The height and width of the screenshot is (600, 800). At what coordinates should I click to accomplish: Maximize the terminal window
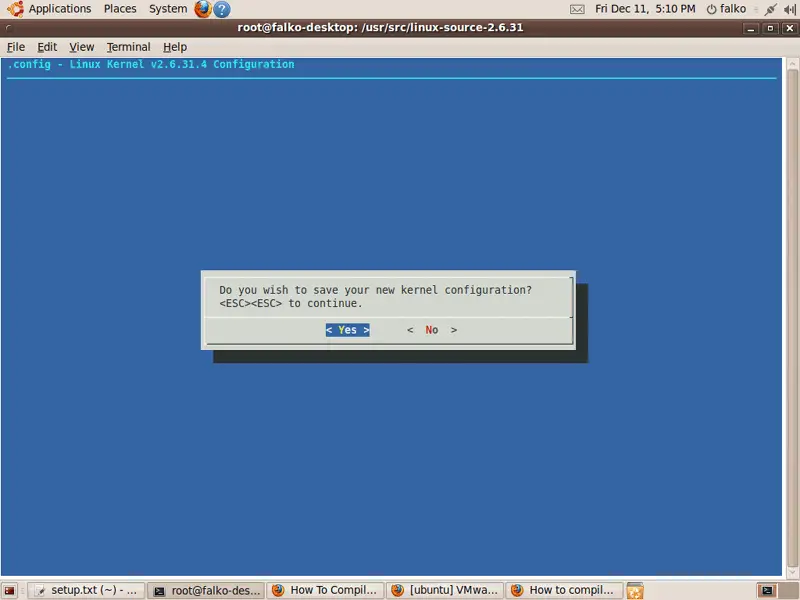(x=770, y=29)
